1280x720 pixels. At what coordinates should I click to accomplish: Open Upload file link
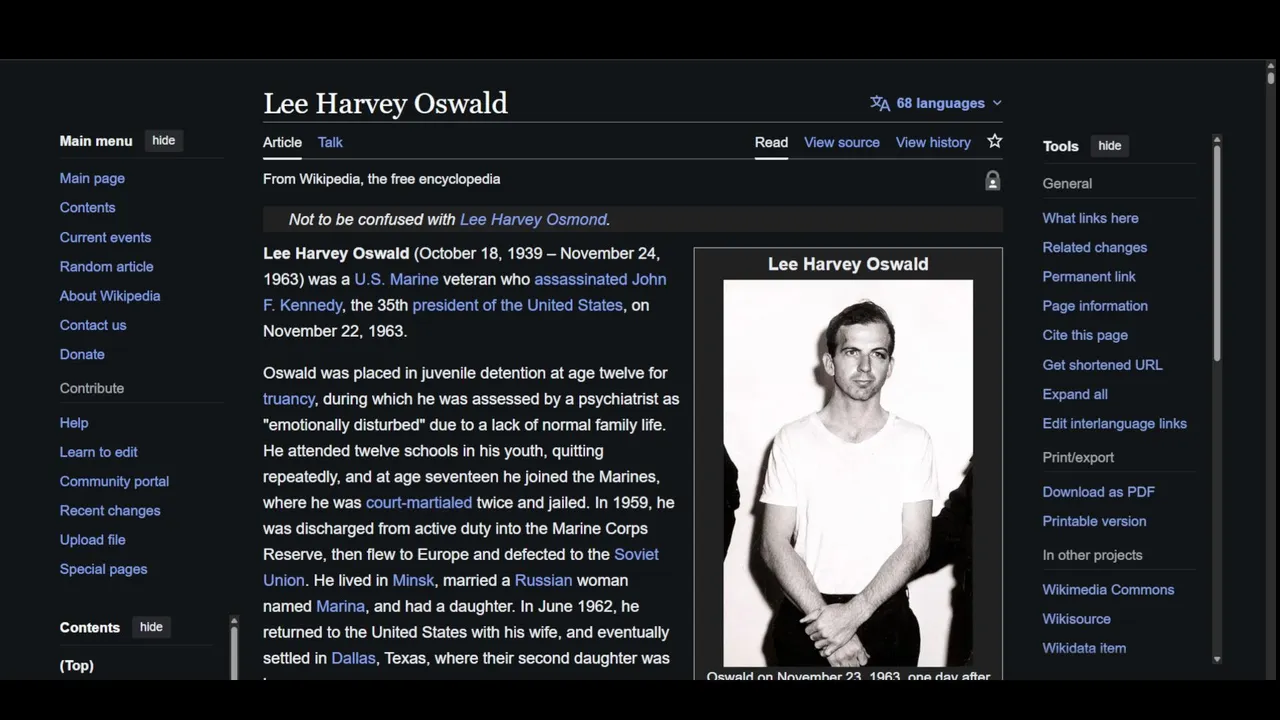[x=93, y=539]
